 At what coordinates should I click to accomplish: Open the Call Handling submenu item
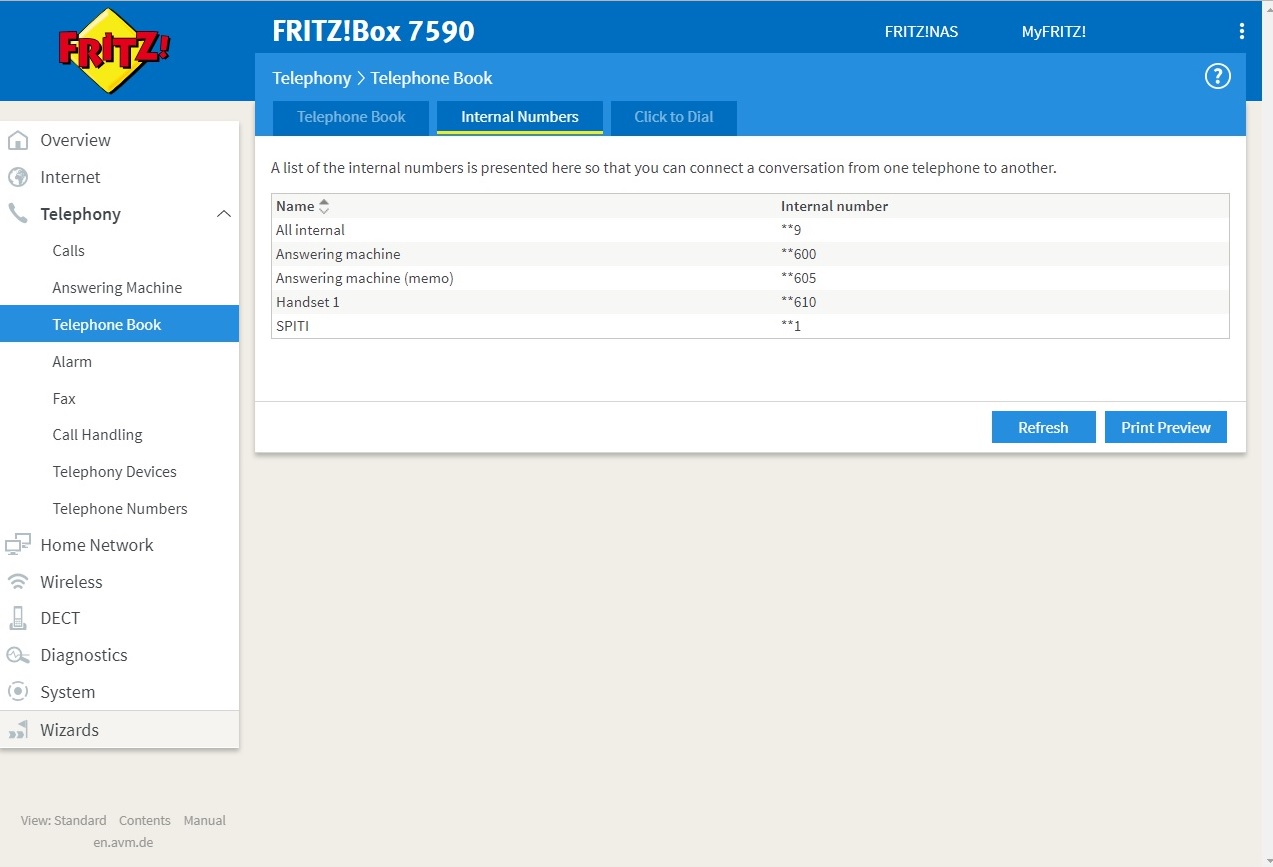pyautogui.click(x=97, y=435)
